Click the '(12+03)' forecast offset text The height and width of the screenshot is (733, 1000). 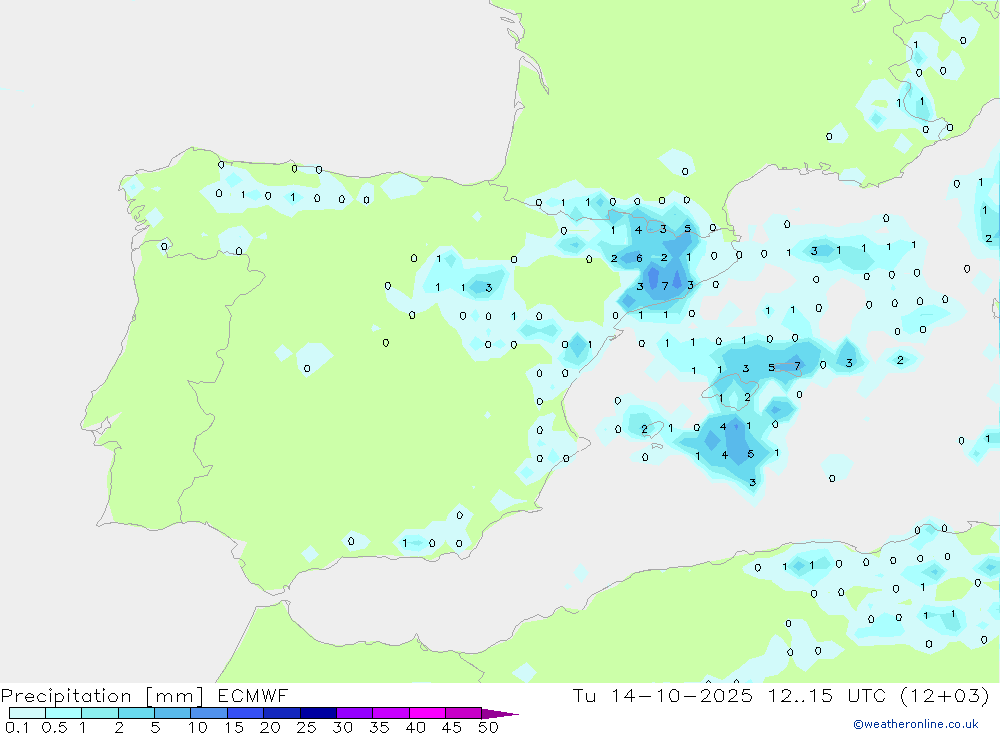945,695
